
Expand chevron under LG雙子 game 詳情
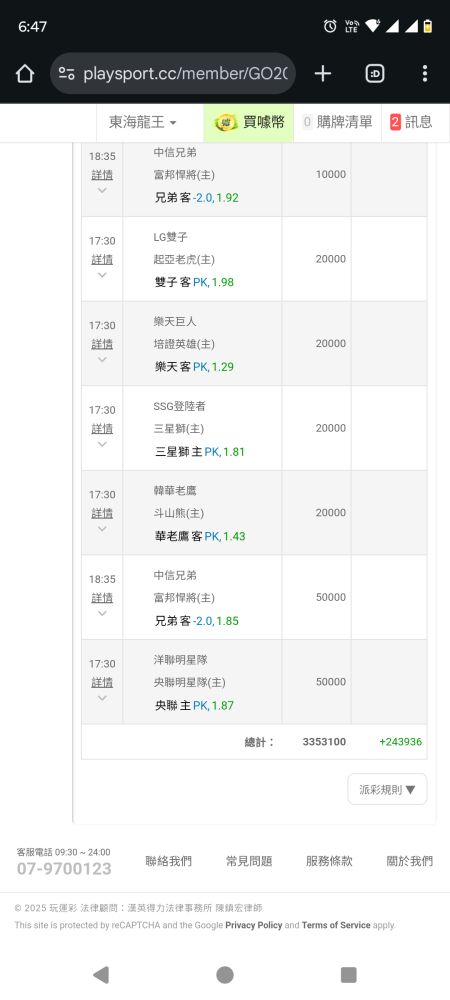[102, 275]
